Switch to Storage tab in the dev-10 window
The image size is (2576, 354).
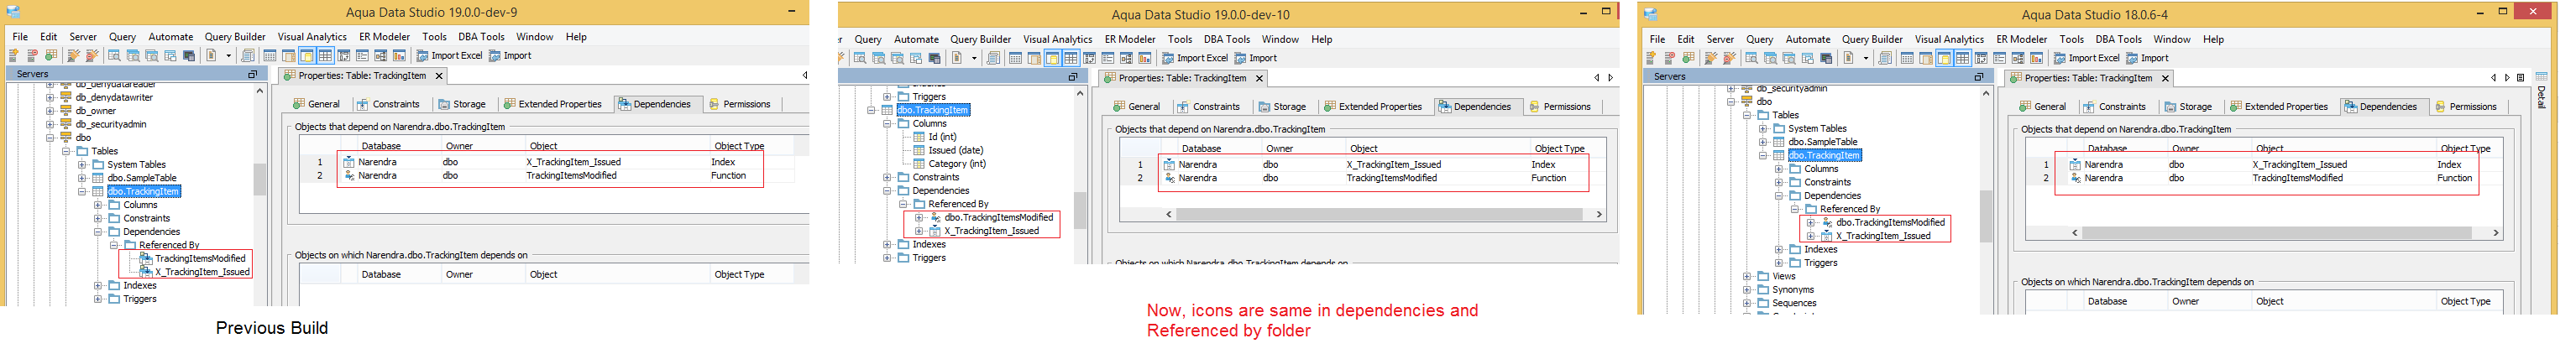click(x=1281, y=107)
